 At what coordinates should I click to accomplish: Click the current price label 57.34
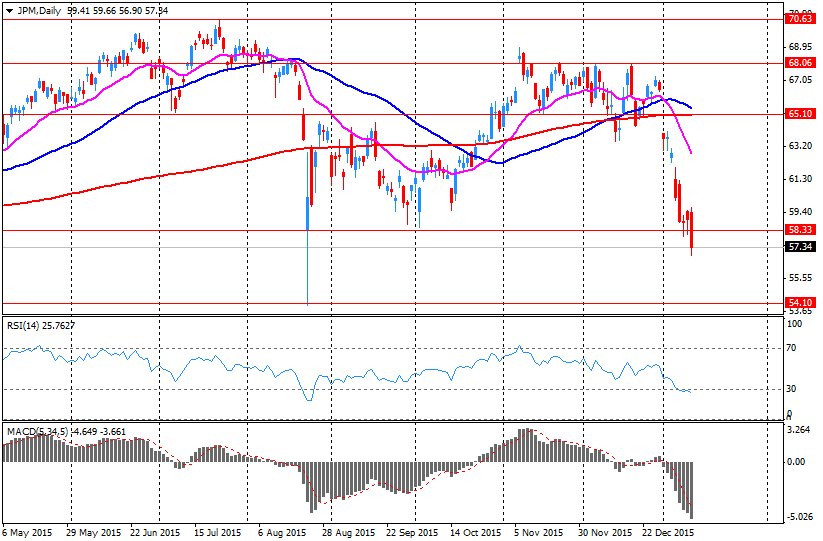[800, 247]
